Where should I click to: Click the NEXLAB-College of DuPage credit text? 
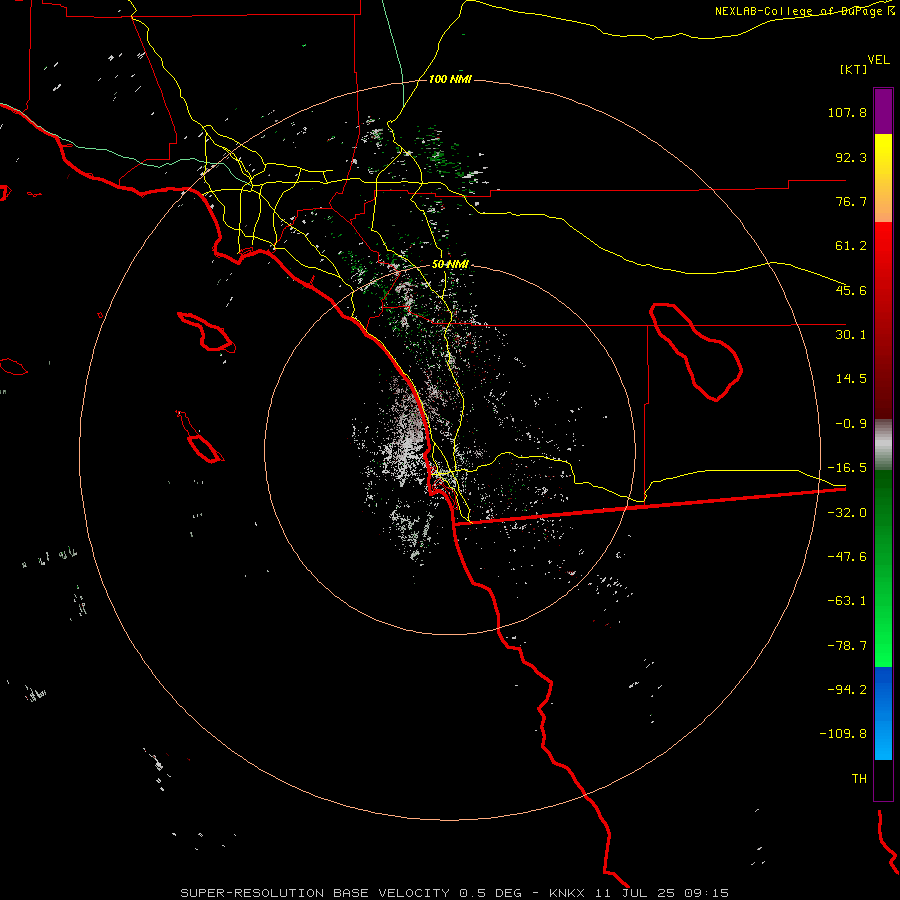pyautogui.click(x=804, y=11)
